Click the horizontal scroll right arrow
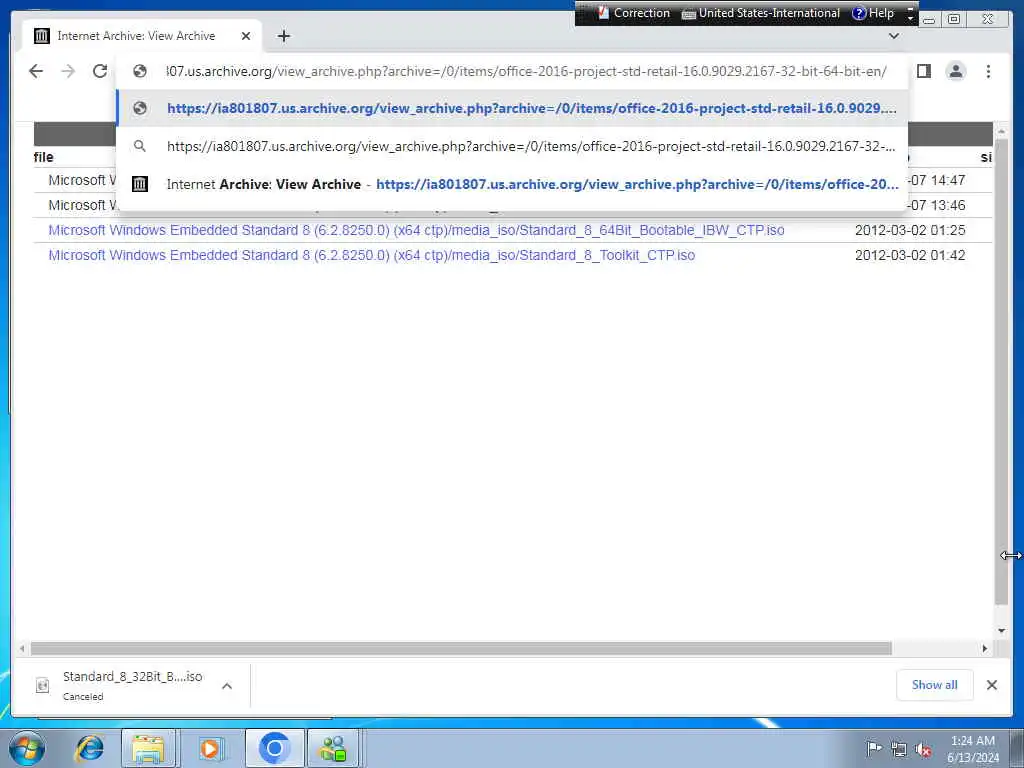This screenshot has height=768, width=1024. coord(985,648)
